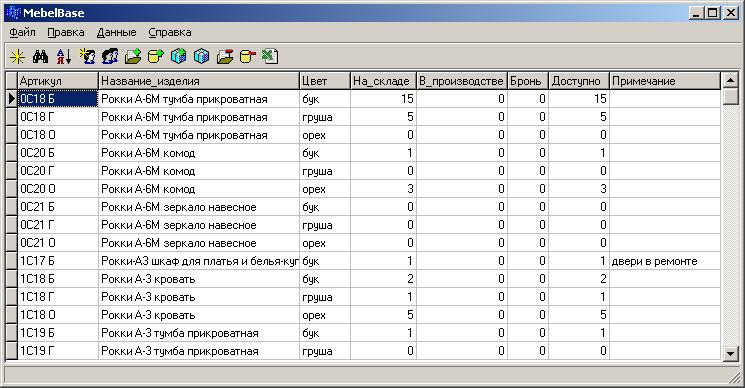This screenshot has height=388, width=745.
Task: Click 'Рокки-А3 шкаф для платья и белья' cell
Action: (199, 261)
